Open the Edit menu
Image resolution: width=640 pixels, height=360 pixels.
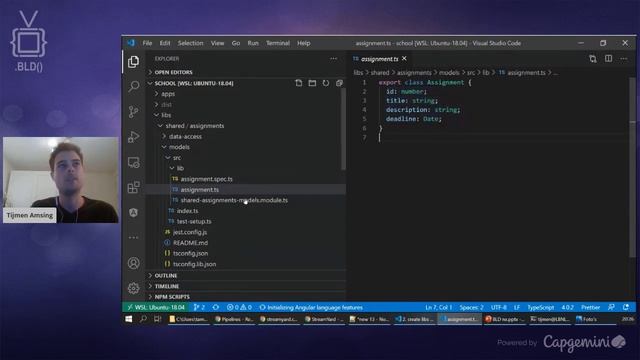coord(165,43)
